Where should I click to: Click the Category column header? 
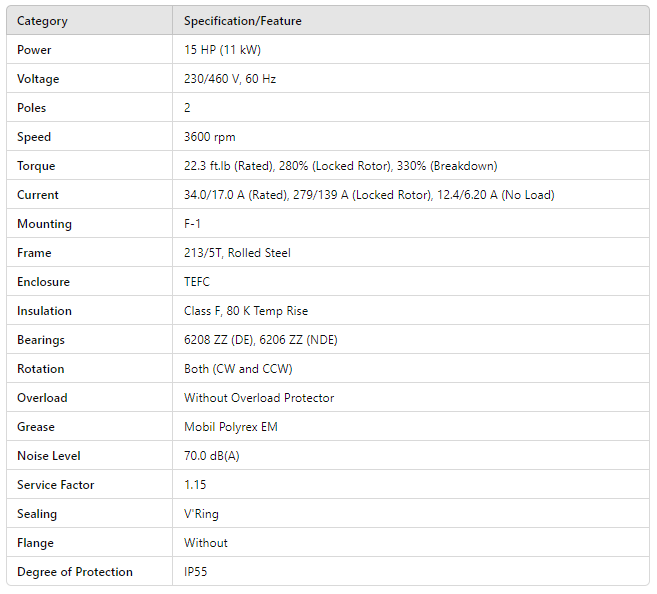click(x=43, y=21)
